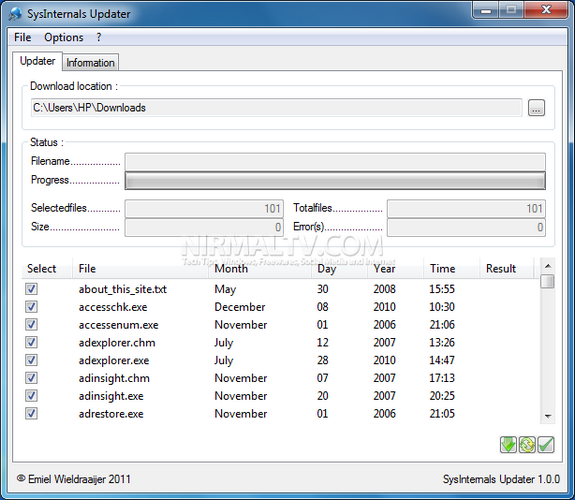Click the file list scrollbar up arrow

548,266
